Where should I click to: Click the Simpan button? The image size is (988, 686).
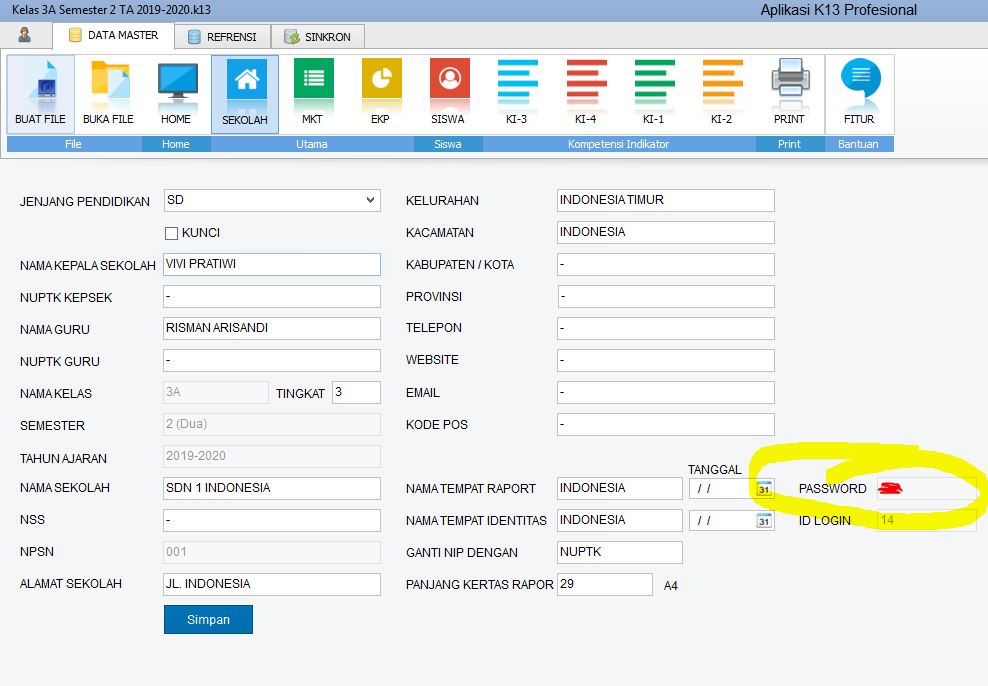tap(208, 619)
